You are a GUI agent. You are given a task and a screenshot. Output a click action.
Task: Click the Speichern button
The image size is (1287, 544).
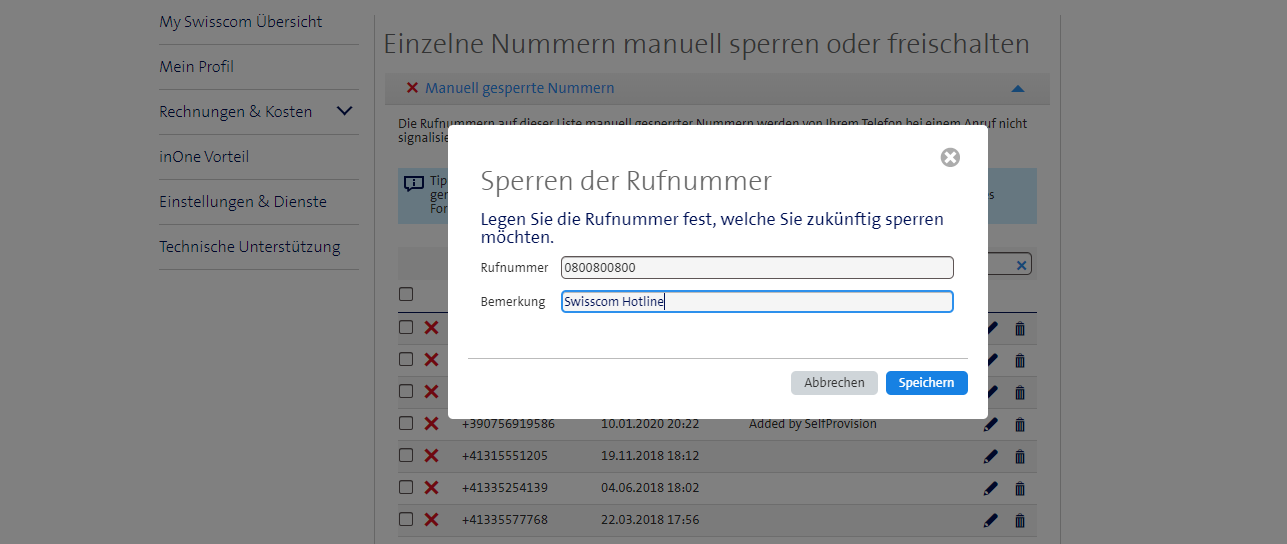click(x=926, y=383)
